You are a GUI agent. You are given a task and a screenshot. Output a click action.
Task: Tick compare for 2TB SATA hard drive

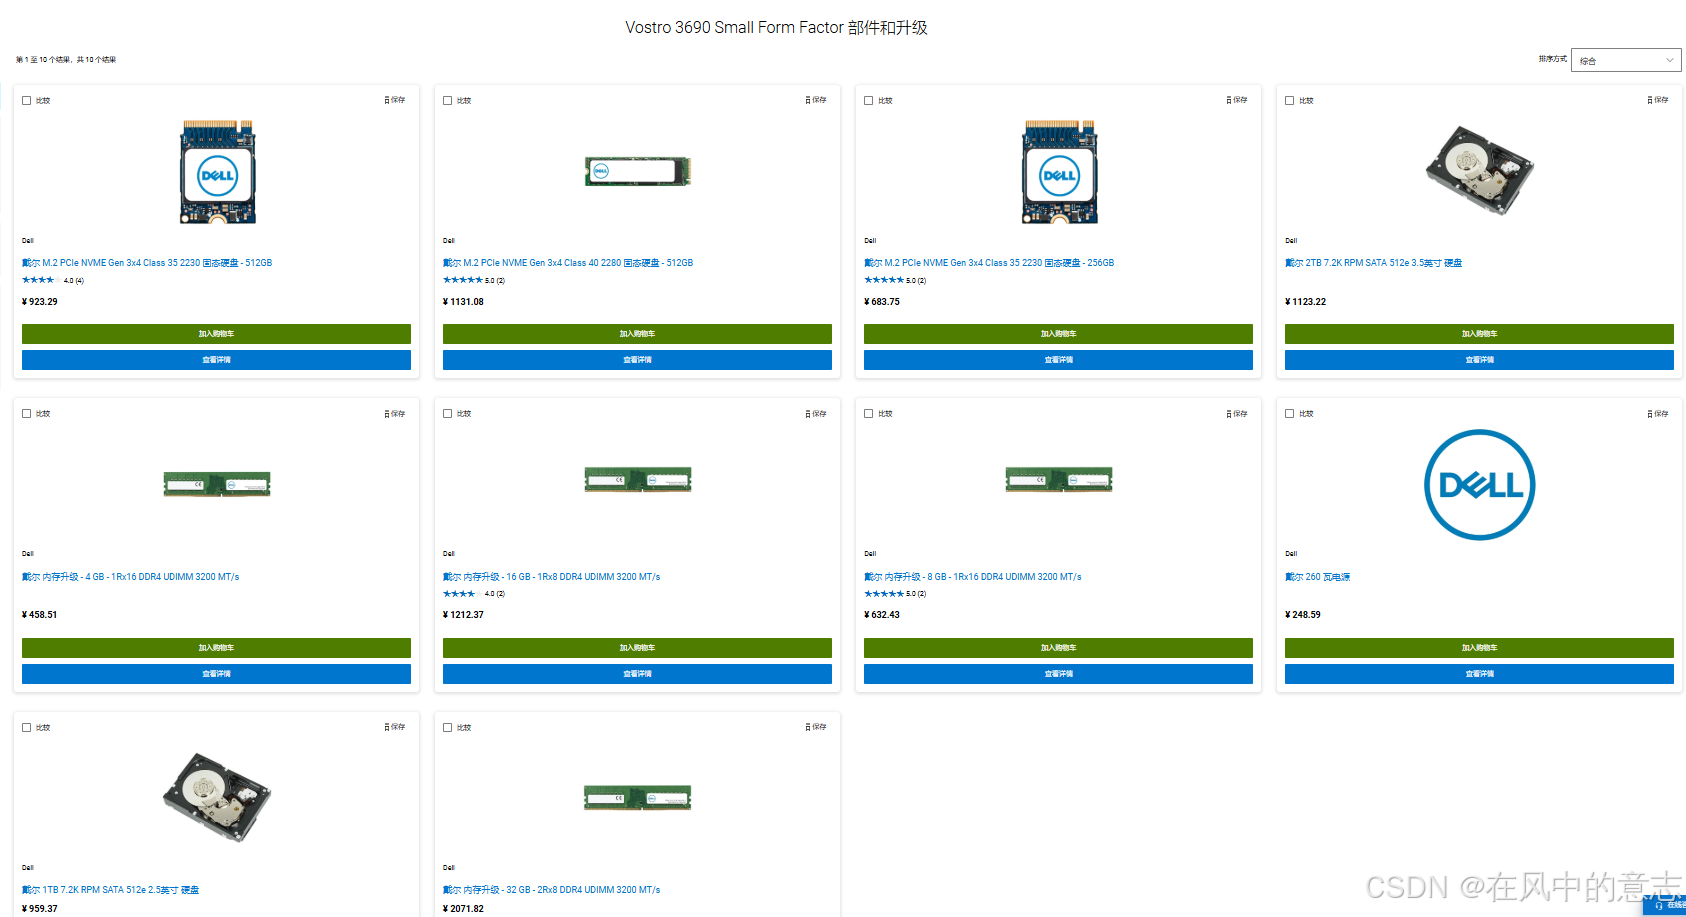point(1290,100)
